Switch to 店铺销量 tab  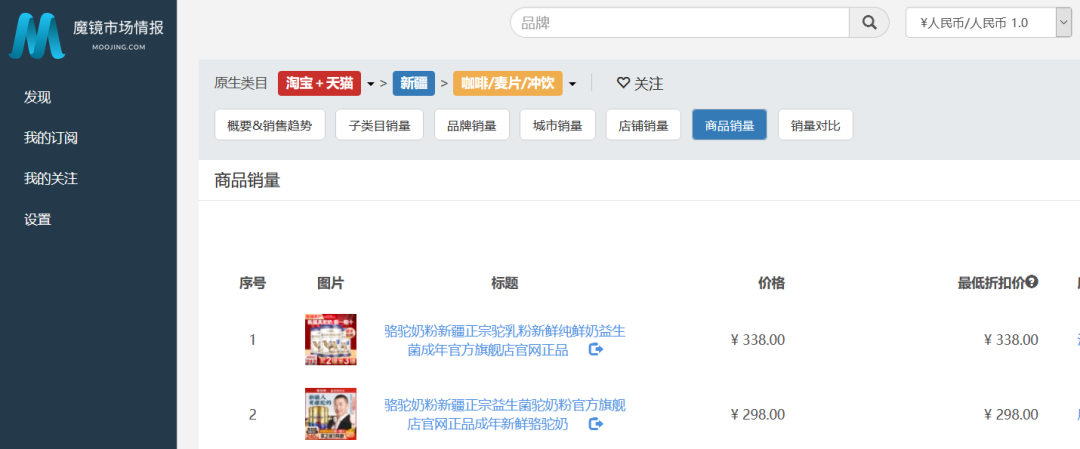point(643,125)
